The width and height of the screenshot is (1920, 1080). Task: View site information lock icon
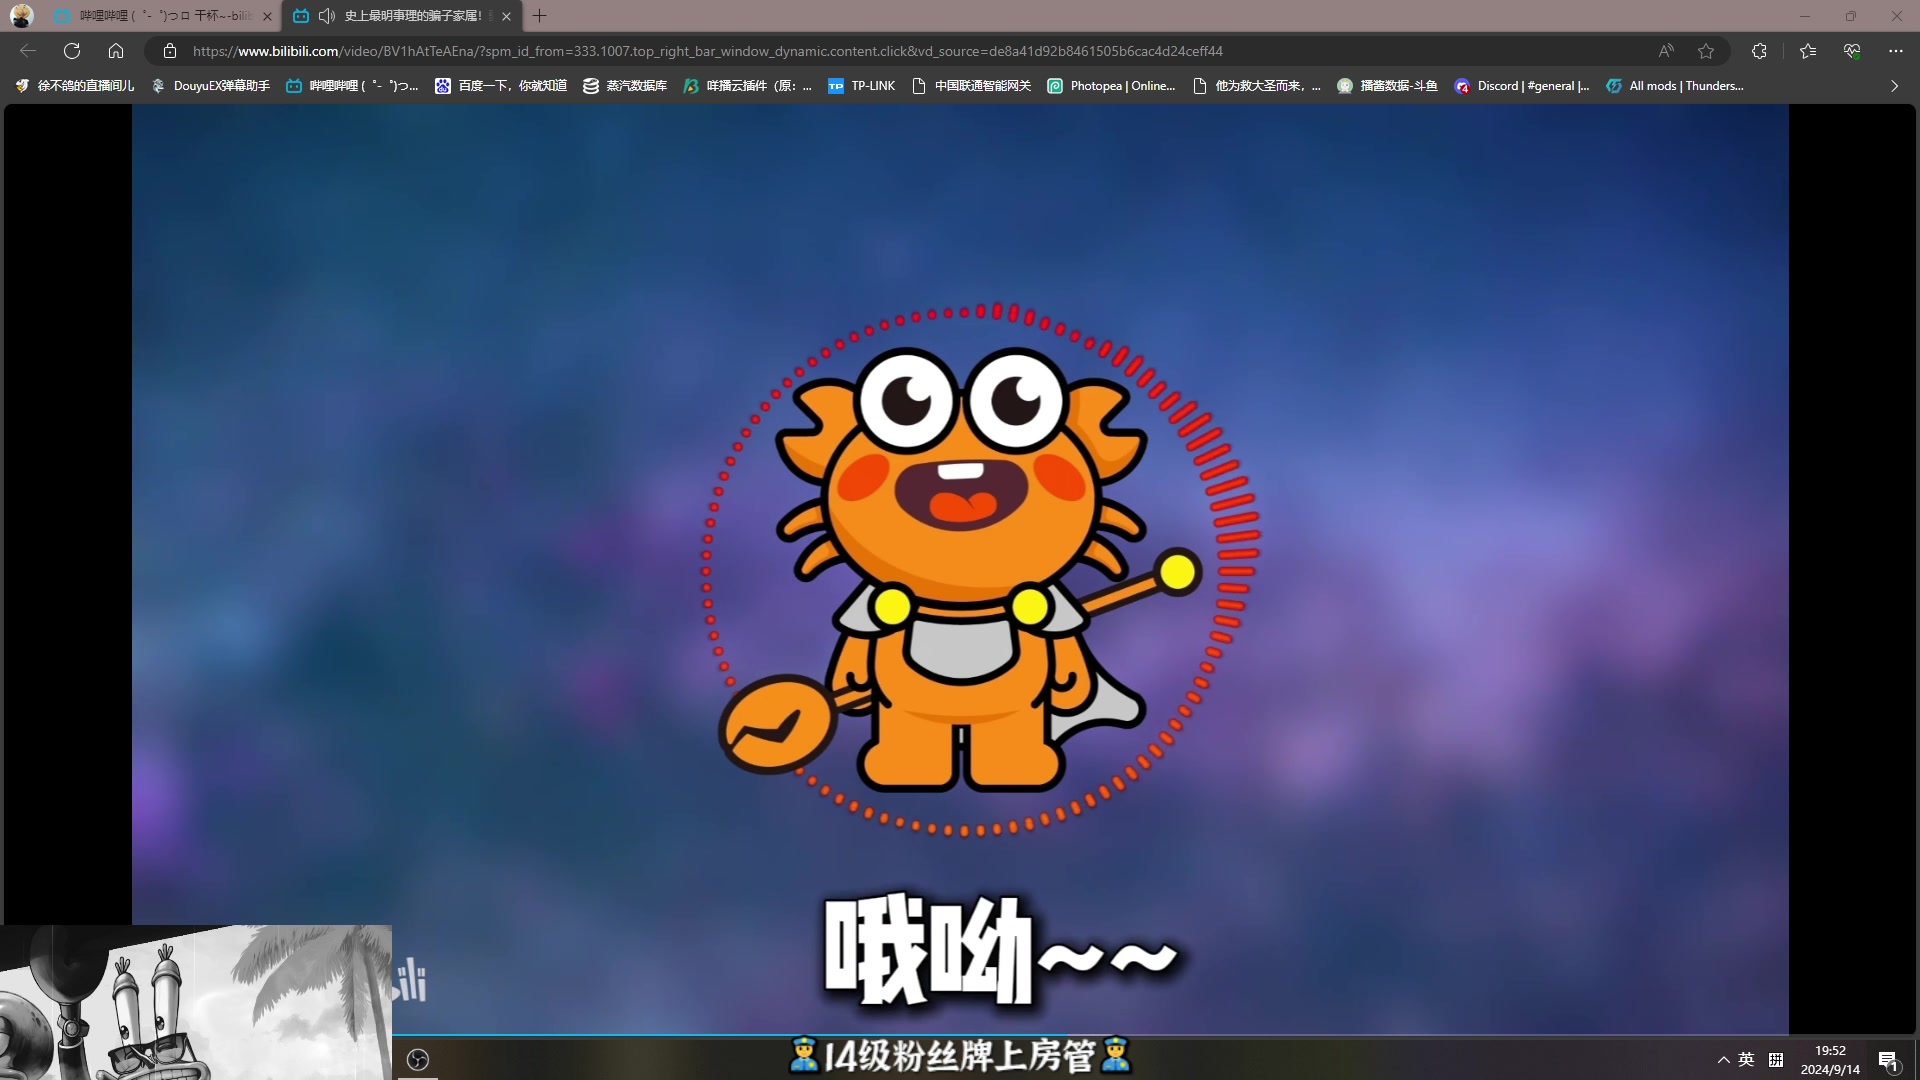pos(170,51)
